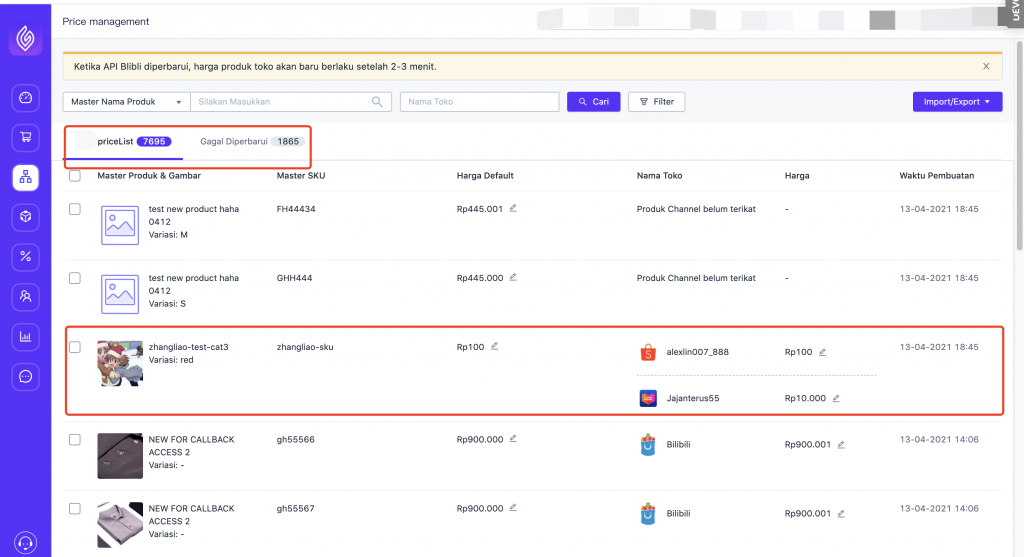The width and height of the screenshot is (1024, 557).
Task: Open the customers person icon
Action: click(x=25, y=296)
